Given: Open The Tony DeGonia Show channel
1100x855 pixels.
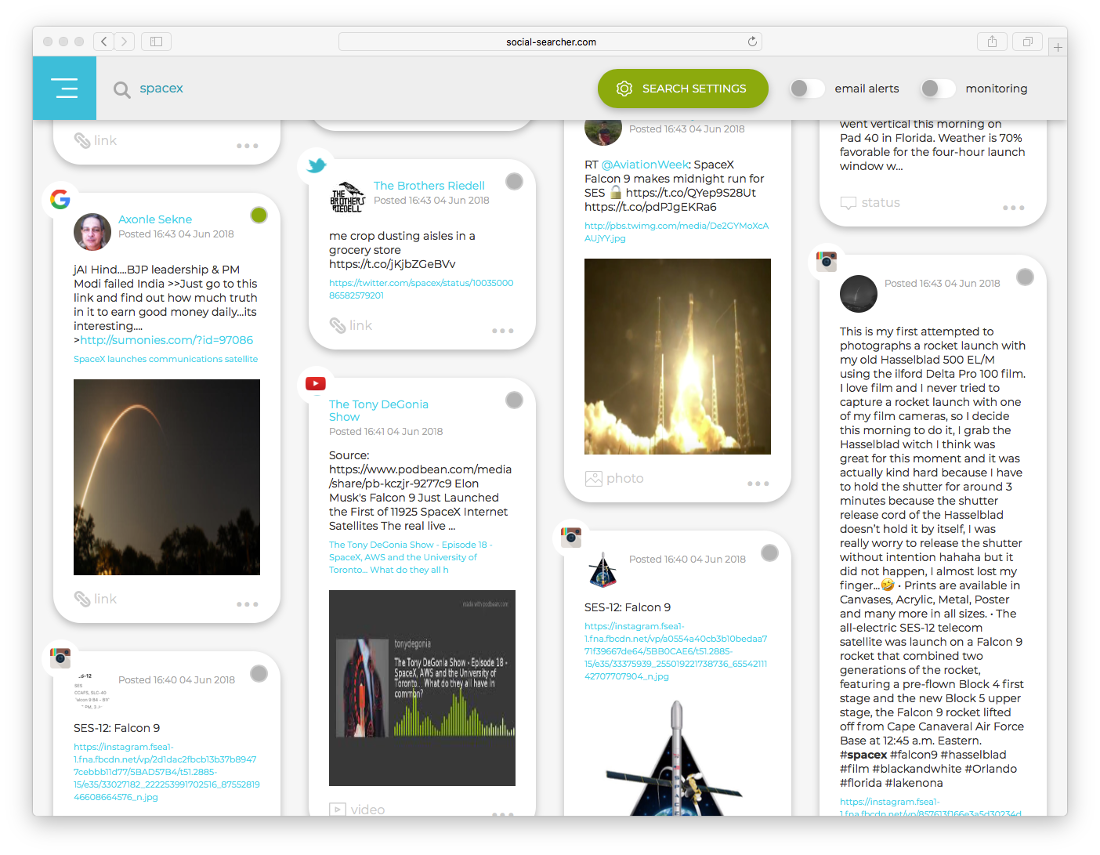Looking at the screenshot, I should point(379,410).
